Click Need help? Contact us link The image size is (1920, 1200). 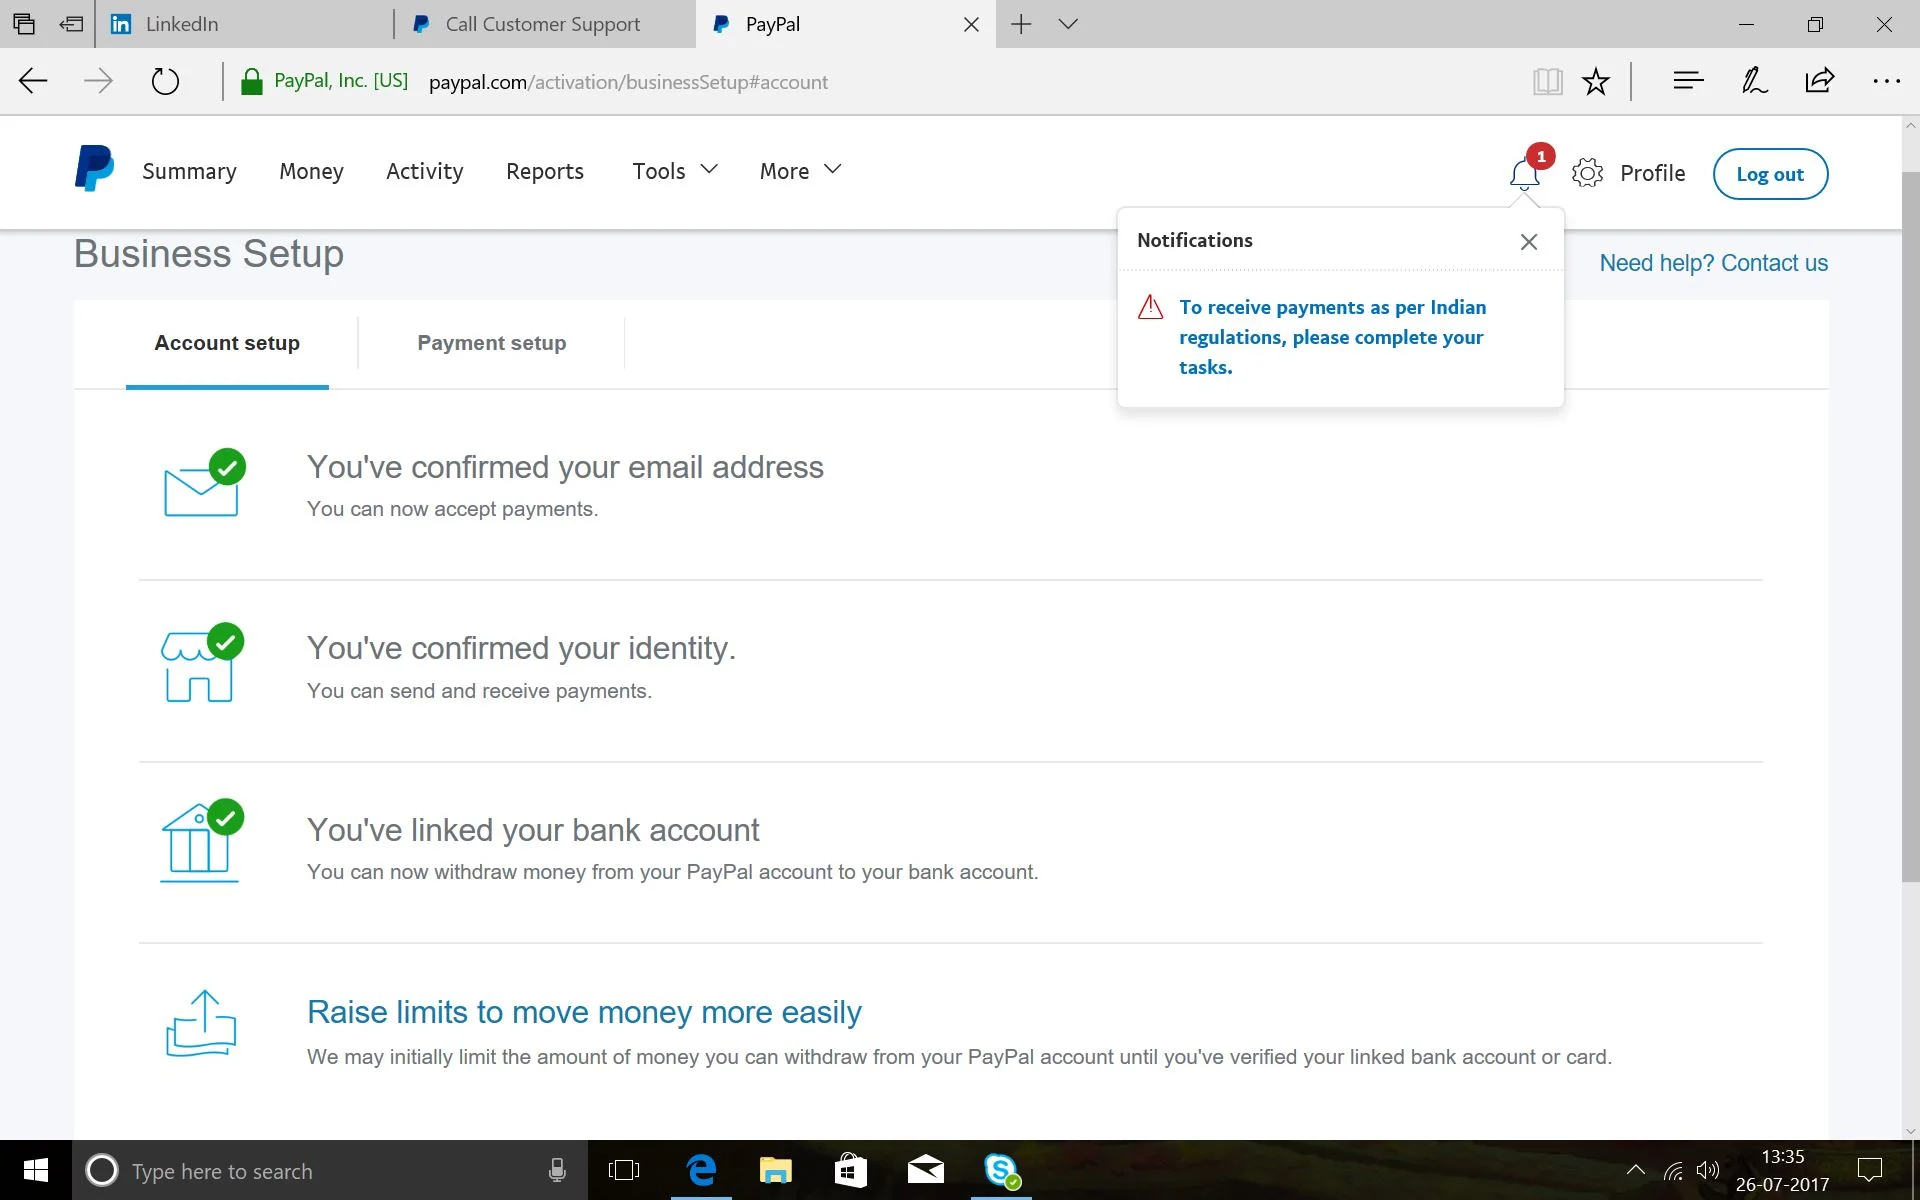[x=1713, y=263]
